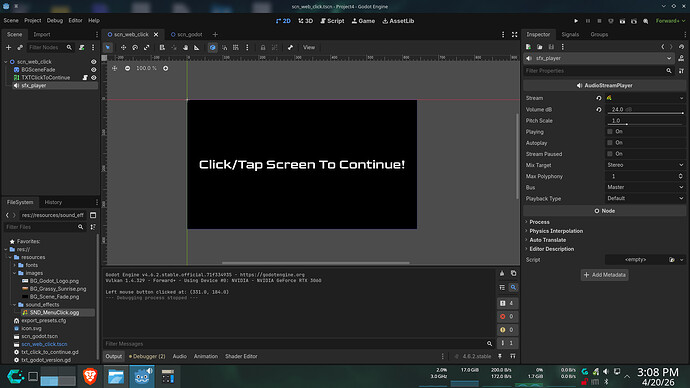Activate the Rotate Mode tool

pos(135,48)
